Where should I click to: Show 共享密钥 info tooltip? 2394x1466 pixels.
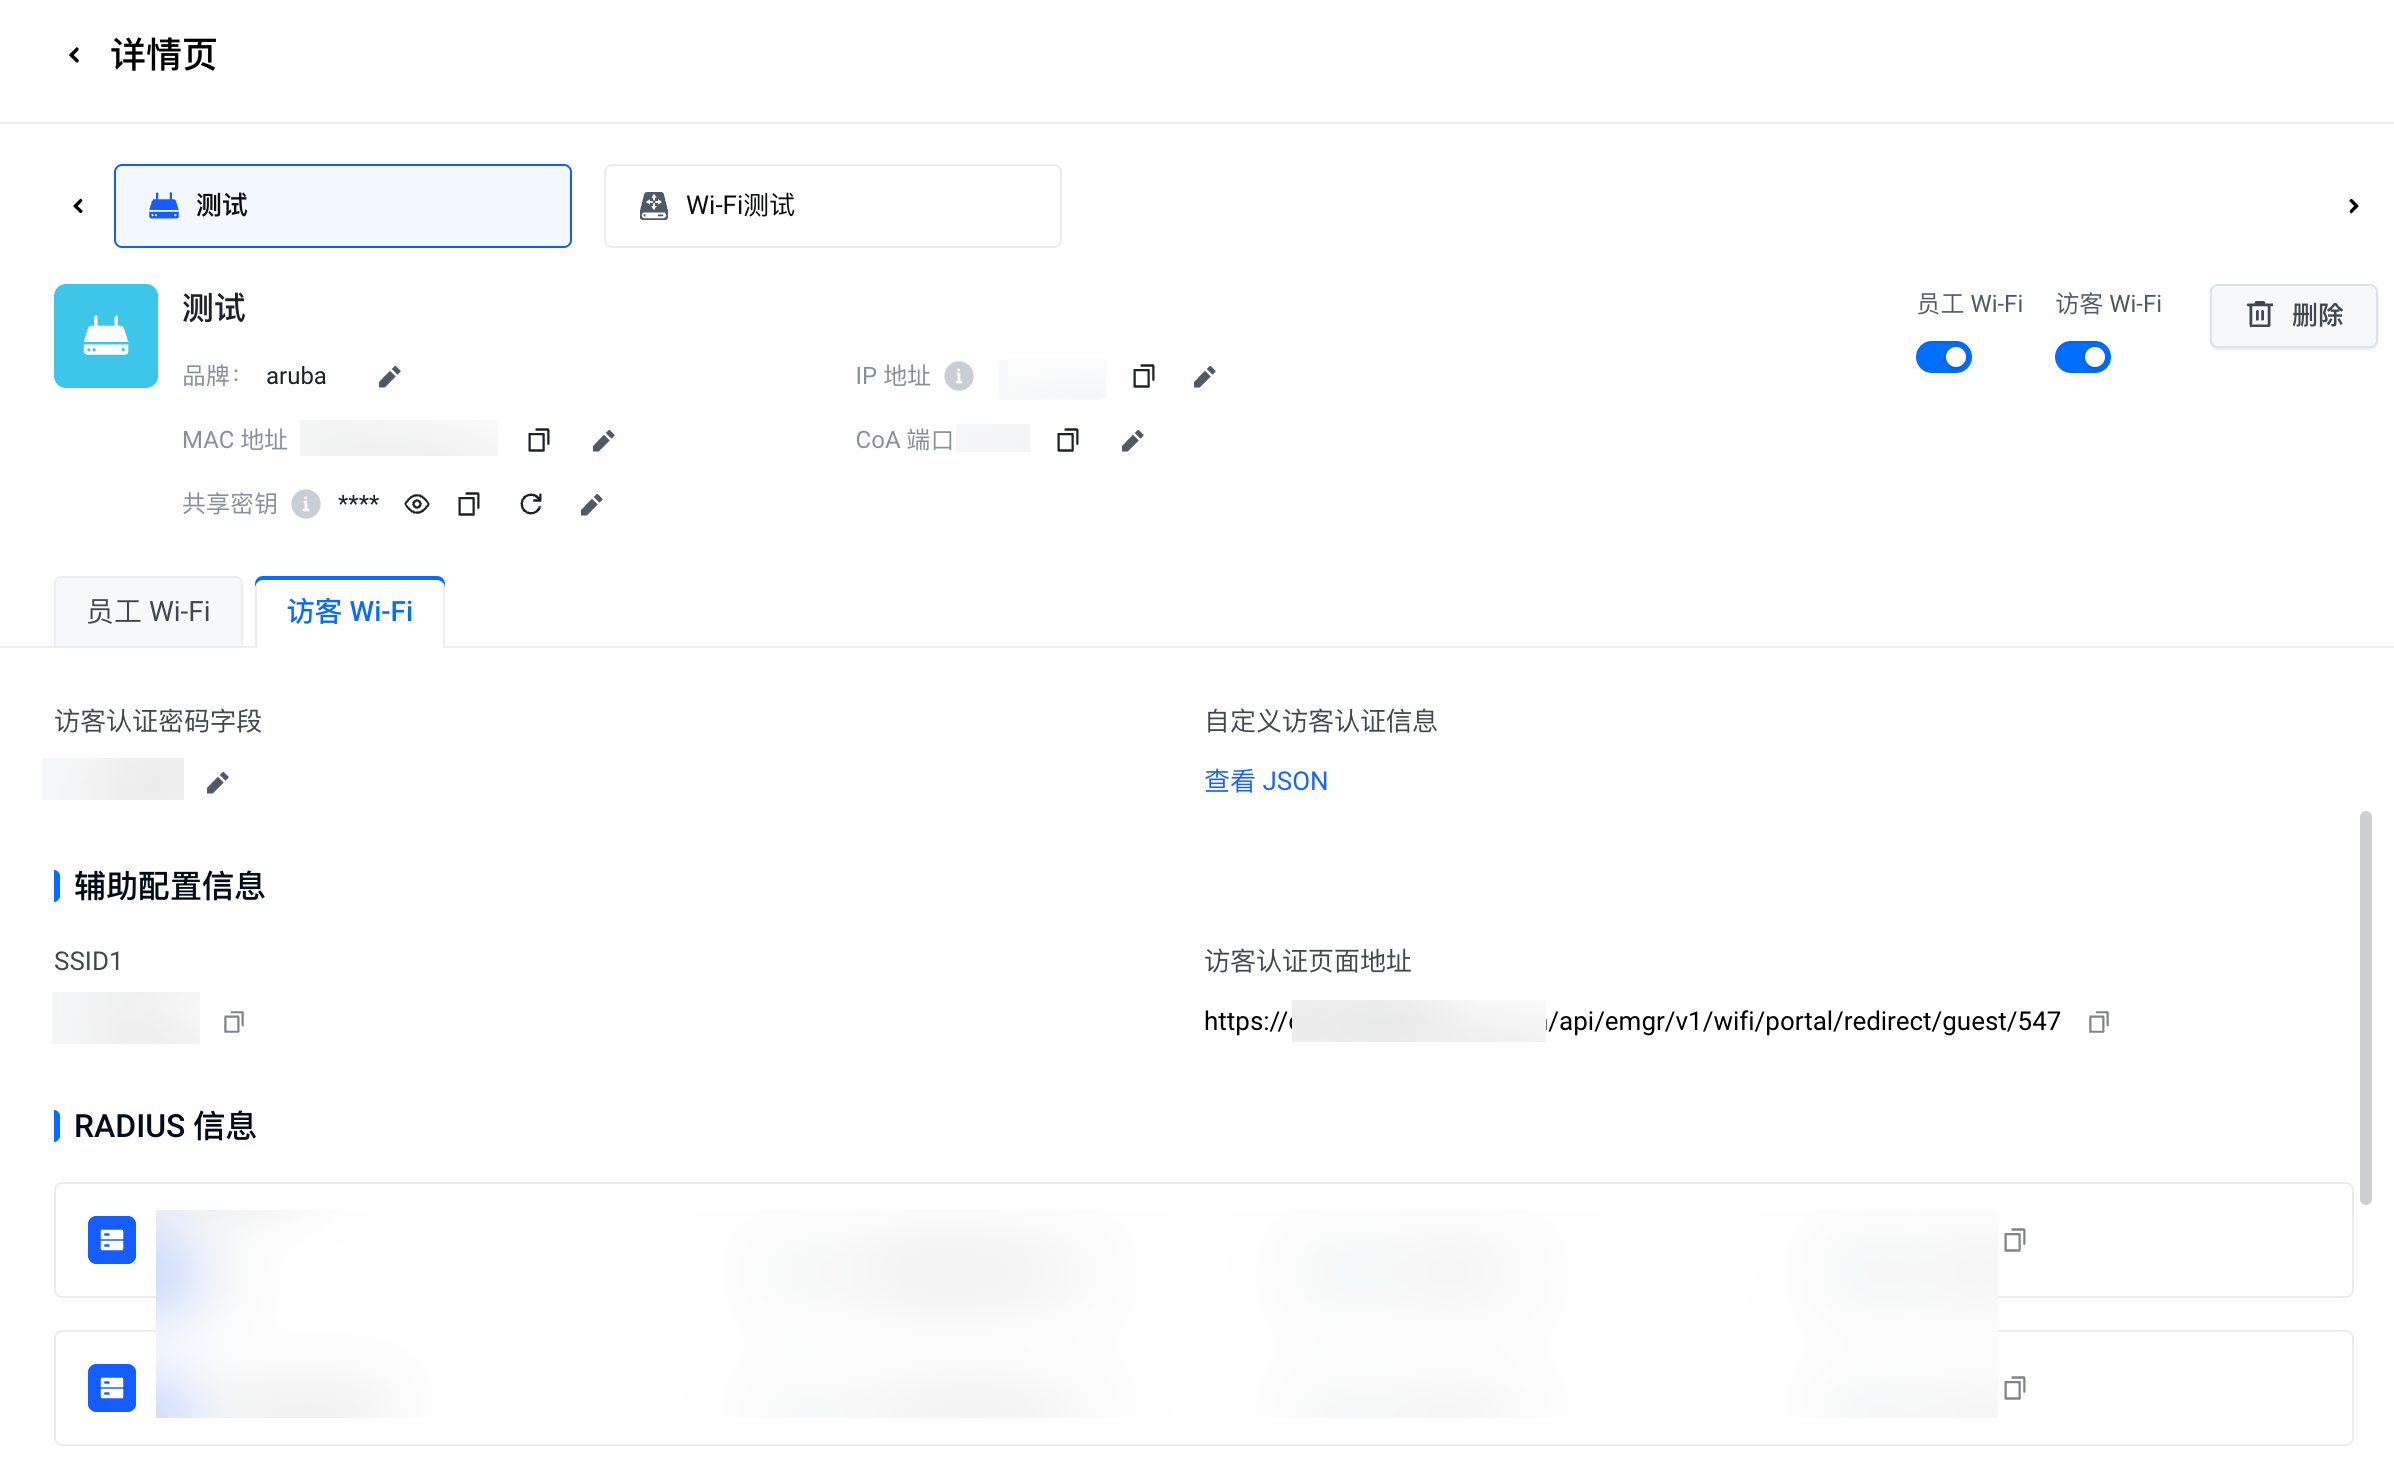(x=306, y=504)
